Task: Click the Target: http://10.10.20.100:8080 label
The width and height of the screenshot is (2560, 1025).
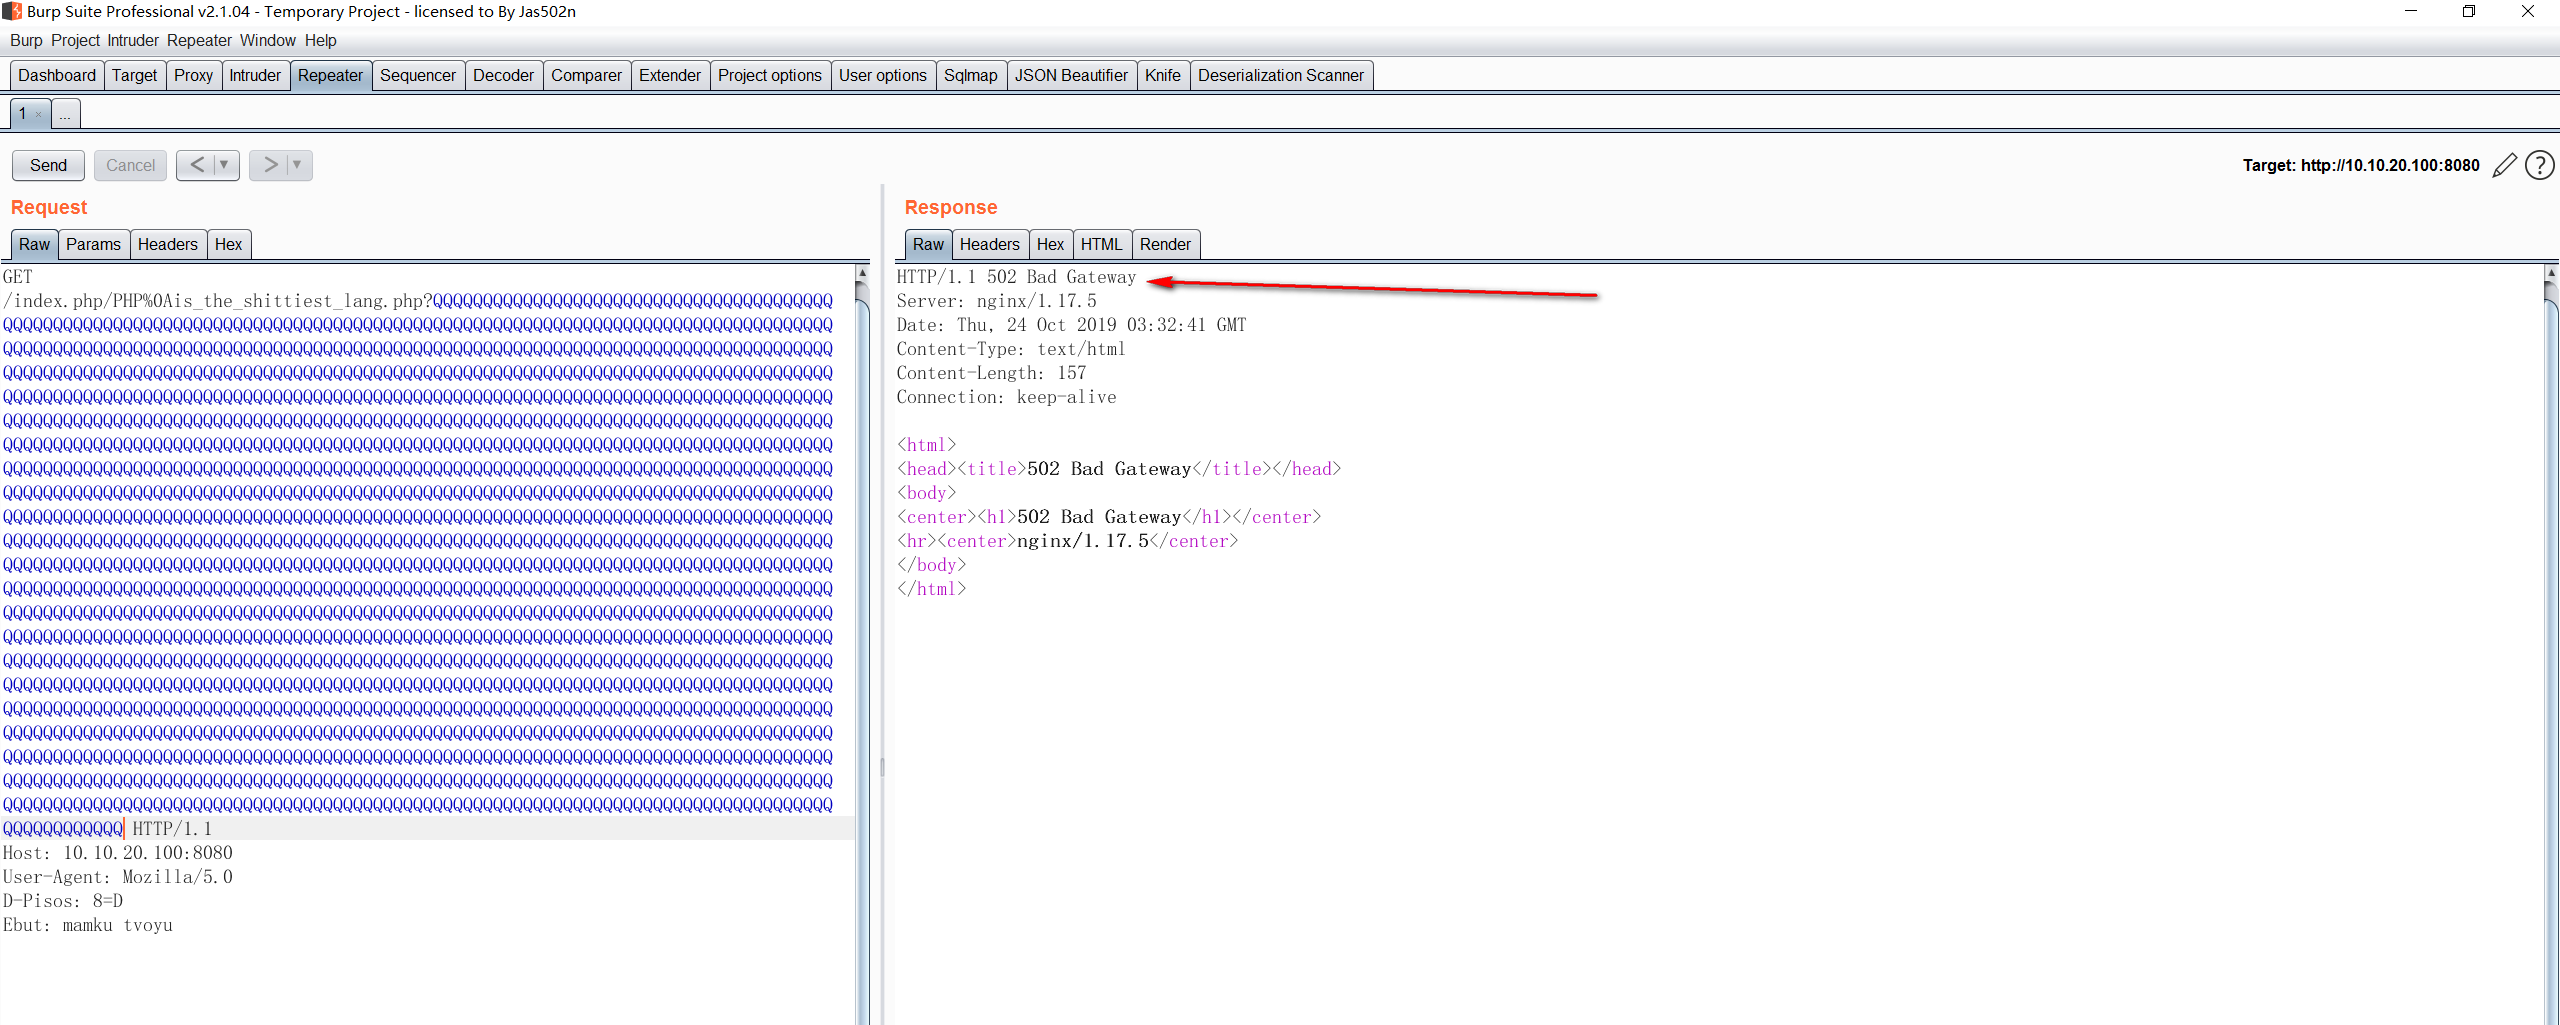Action: pyautogui.click(x=2361, y=165)
